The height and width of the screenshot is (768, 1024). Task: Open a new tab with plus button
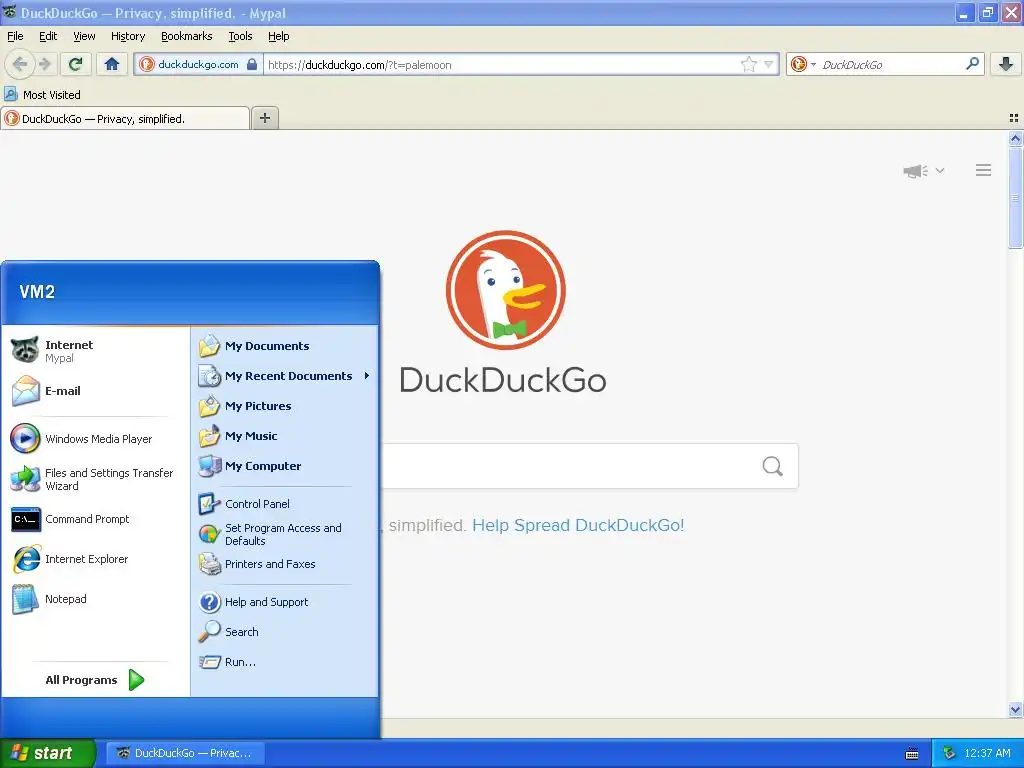[x=264, y=118]
